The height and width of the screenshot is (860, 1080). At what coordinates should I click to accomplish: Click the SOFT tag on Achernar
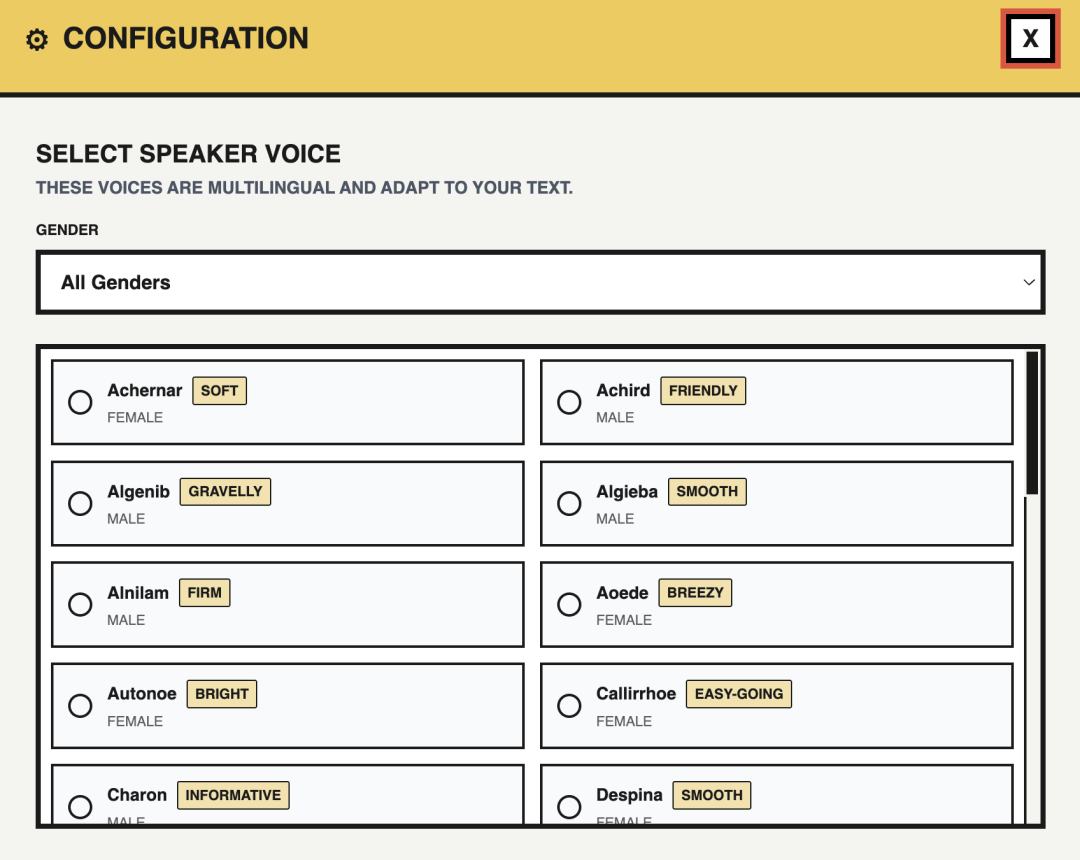point(219,391)
